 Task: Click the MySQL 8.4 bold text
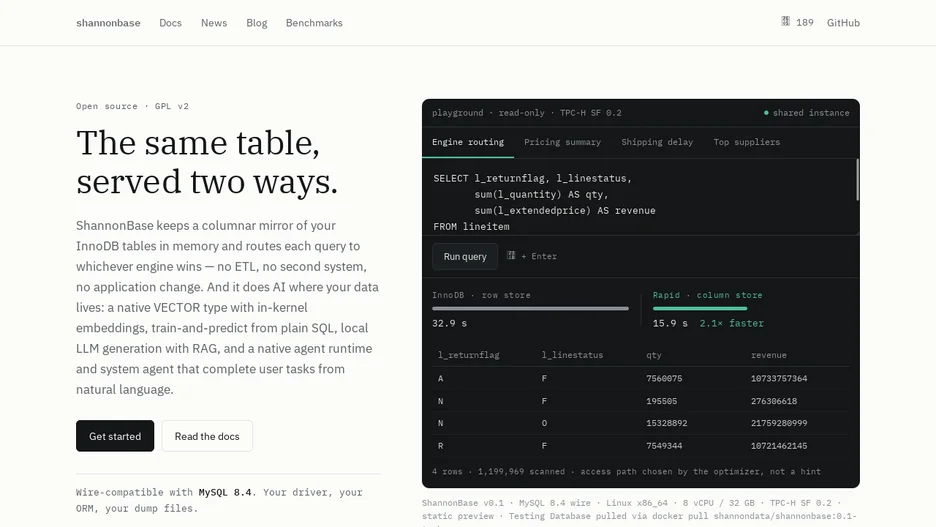coord(225,492)
